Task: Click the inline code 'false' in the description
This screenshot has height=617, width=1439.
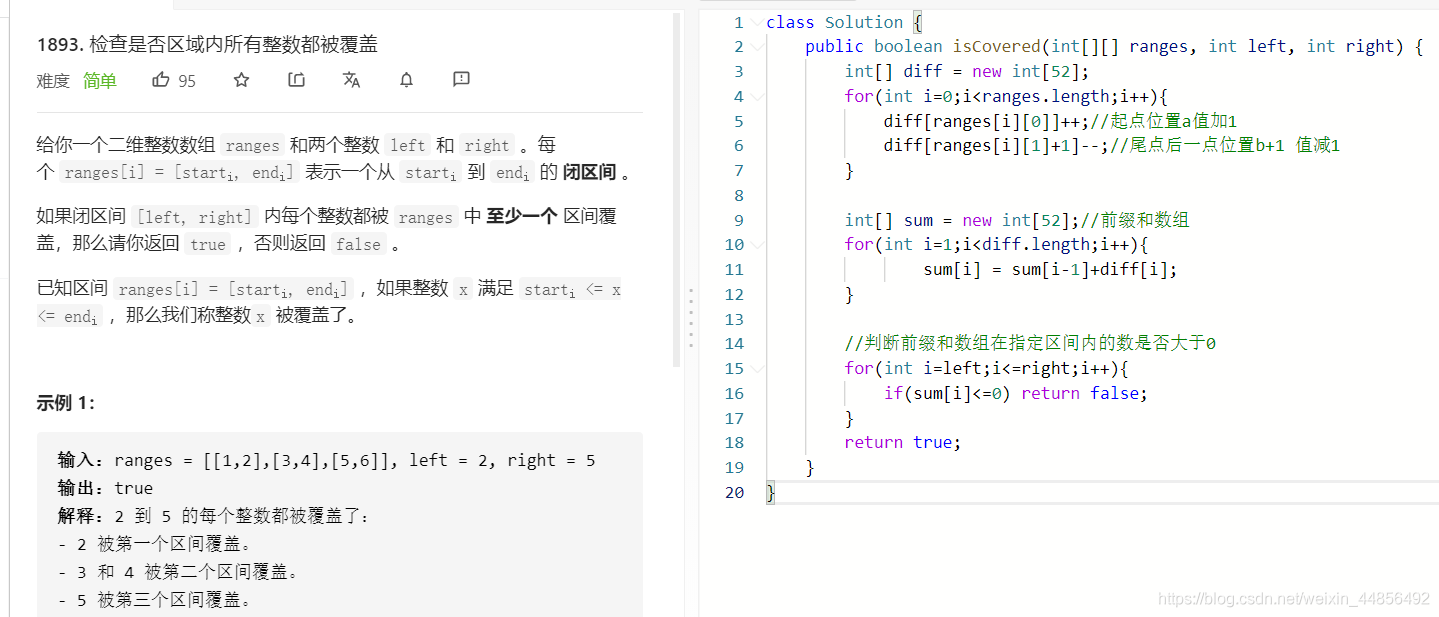Action: pos(358,244)
